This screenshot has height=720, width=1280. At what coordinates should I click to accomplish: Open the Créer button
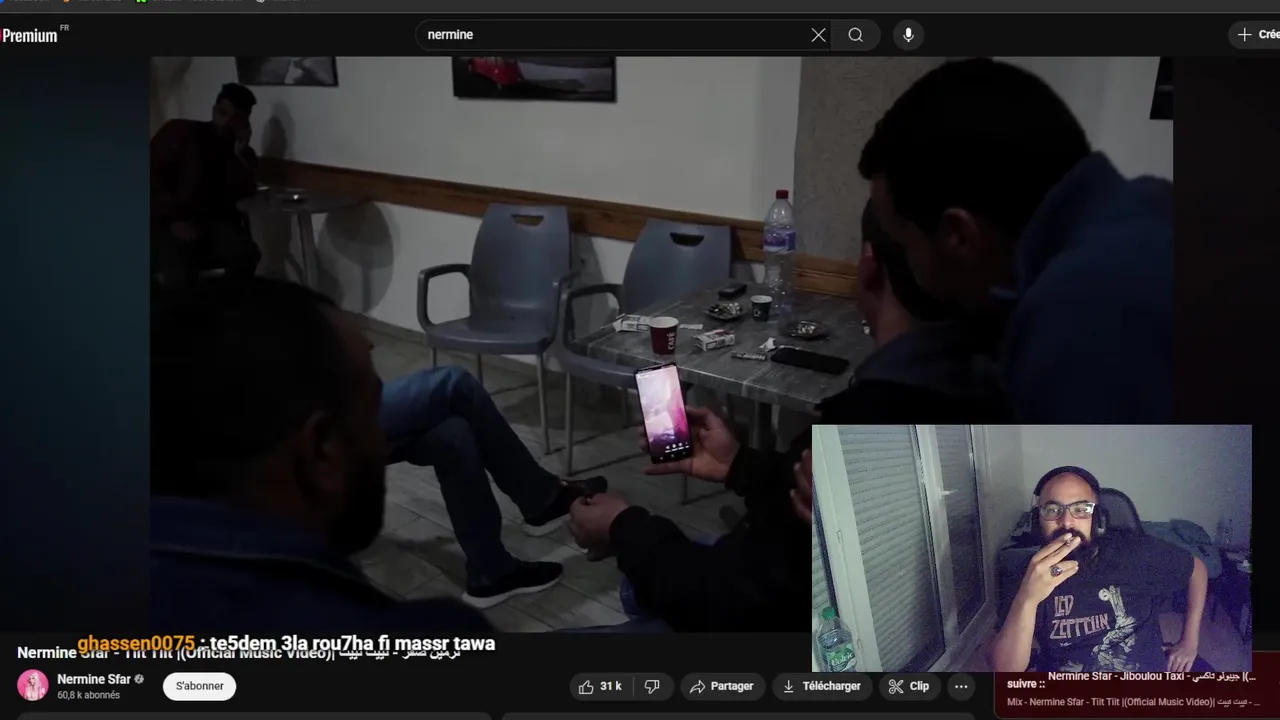click(1256, 34)
